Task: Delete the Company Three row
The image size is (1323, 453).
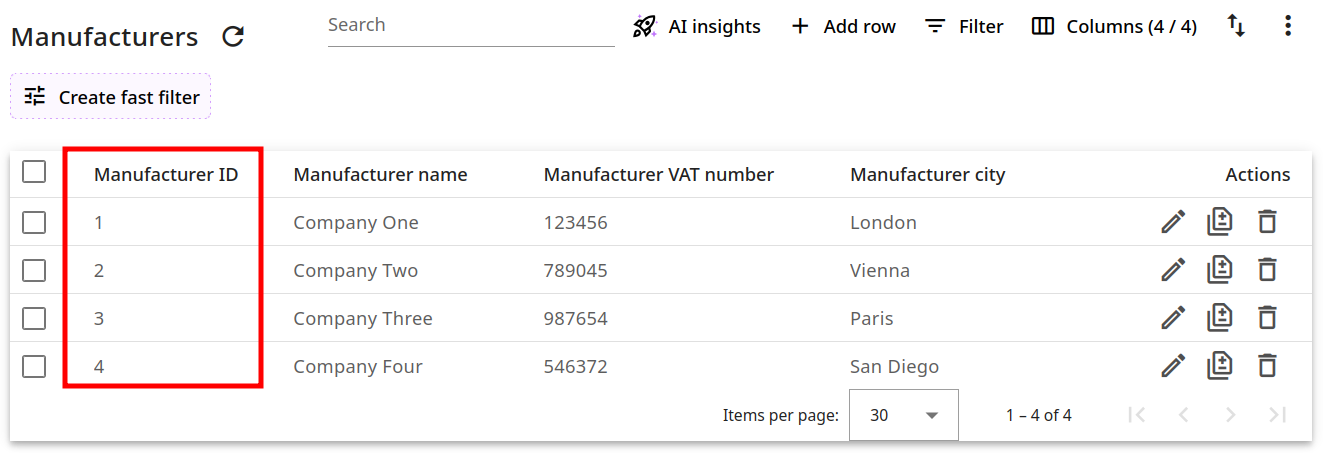Action: pos(1267,318)
